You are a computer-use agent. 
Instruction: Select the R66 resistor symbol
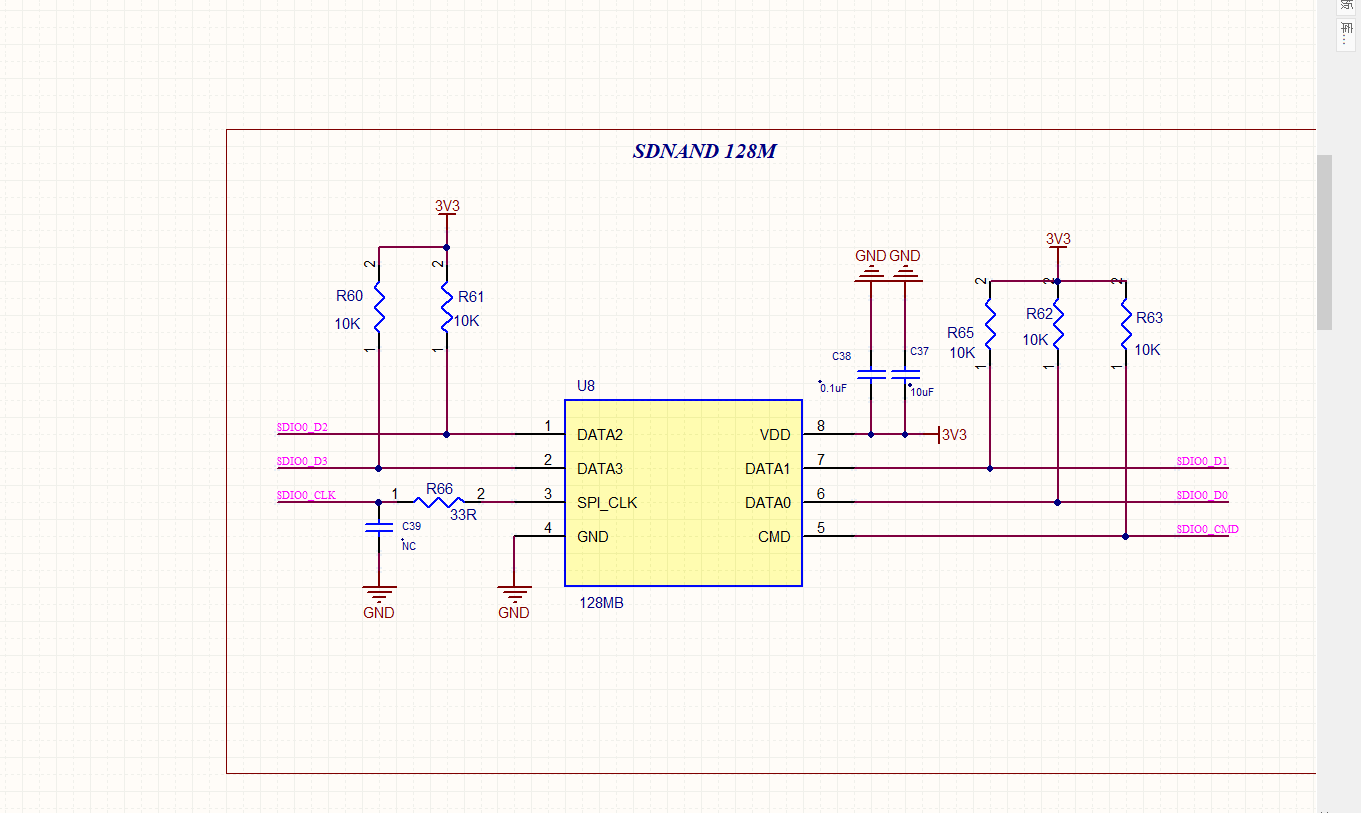[439, 503]
